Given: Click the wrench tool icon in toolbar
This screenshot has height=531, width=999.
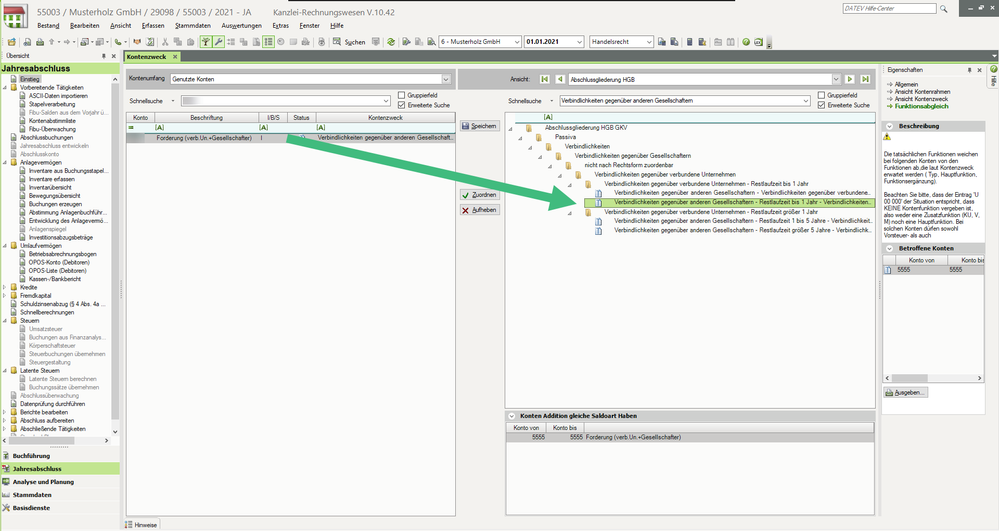Looking at the screenshot, I should [219, 42].
